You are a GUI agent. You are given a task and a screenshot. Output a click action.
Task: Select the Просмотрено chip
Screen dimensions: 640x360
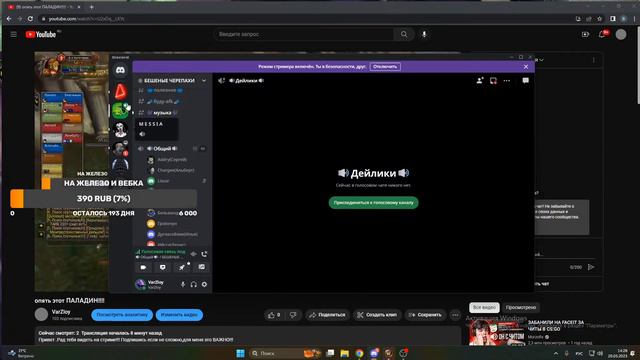pyautogui.click(x=521, y=307)
